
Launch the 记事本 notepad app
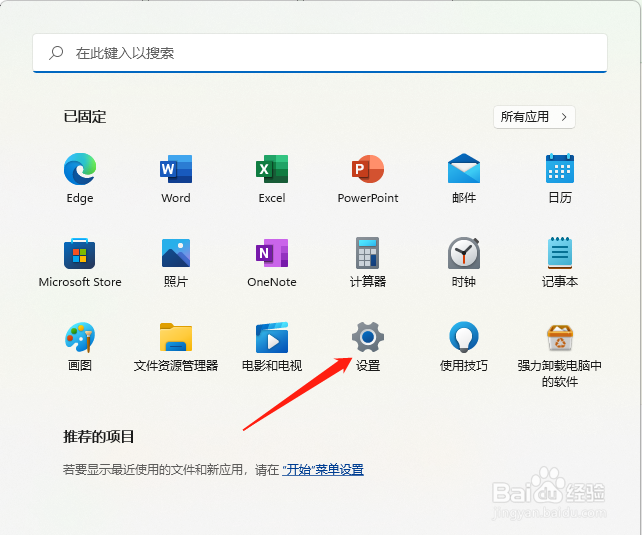point(560,253)
